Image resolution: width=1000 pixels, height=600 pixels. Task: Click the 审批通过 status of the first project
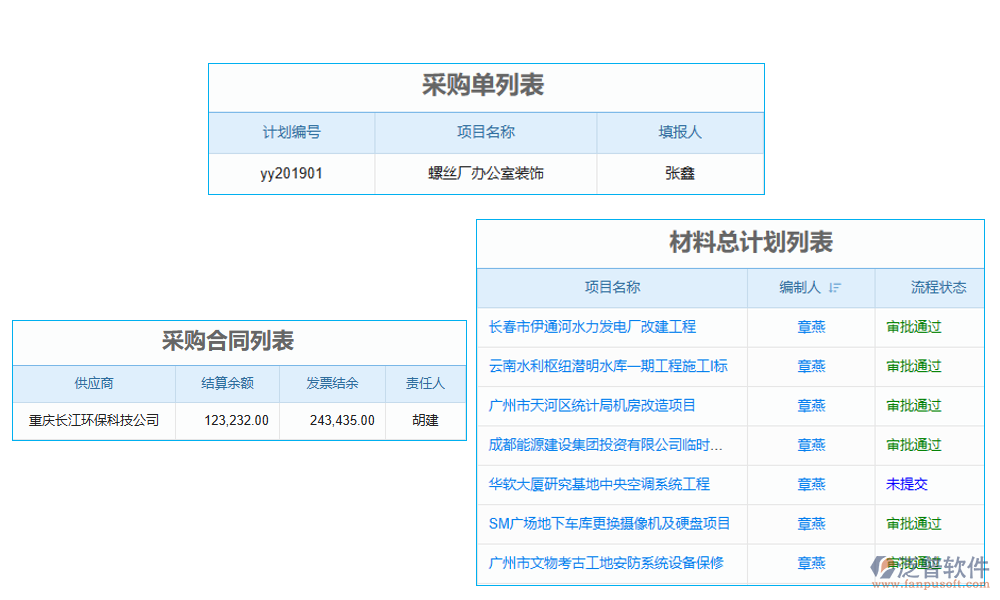pos(913,327)
